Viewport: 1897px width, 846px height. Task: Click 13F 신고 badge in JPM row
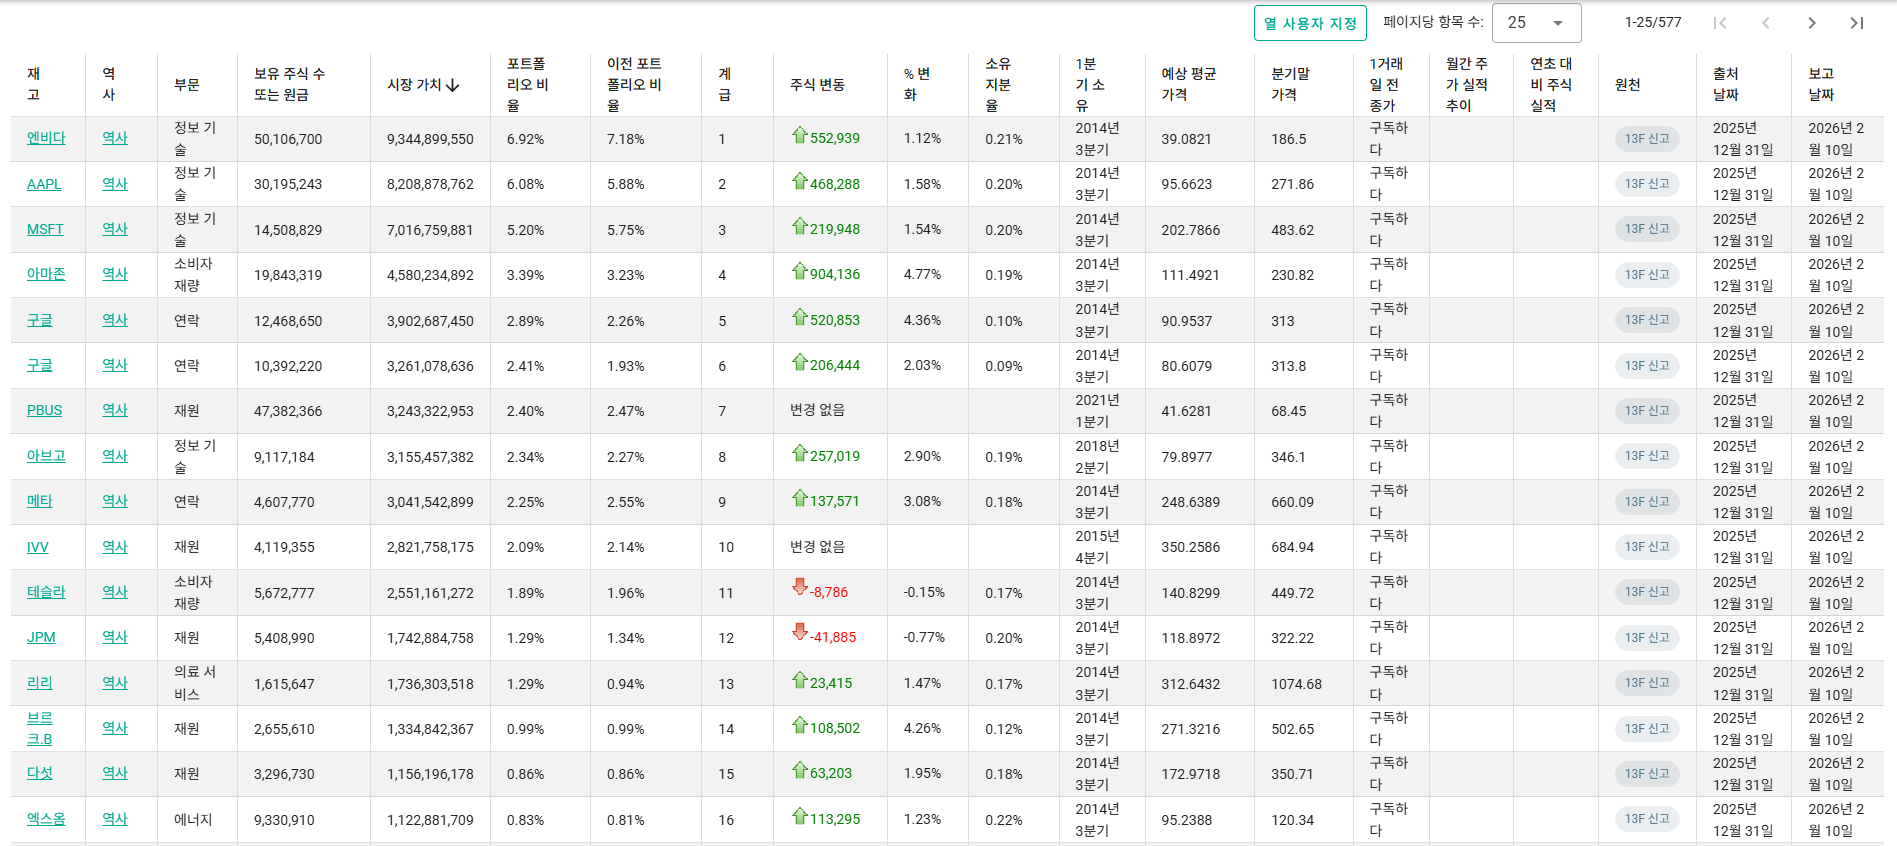tap(1646, 638)
